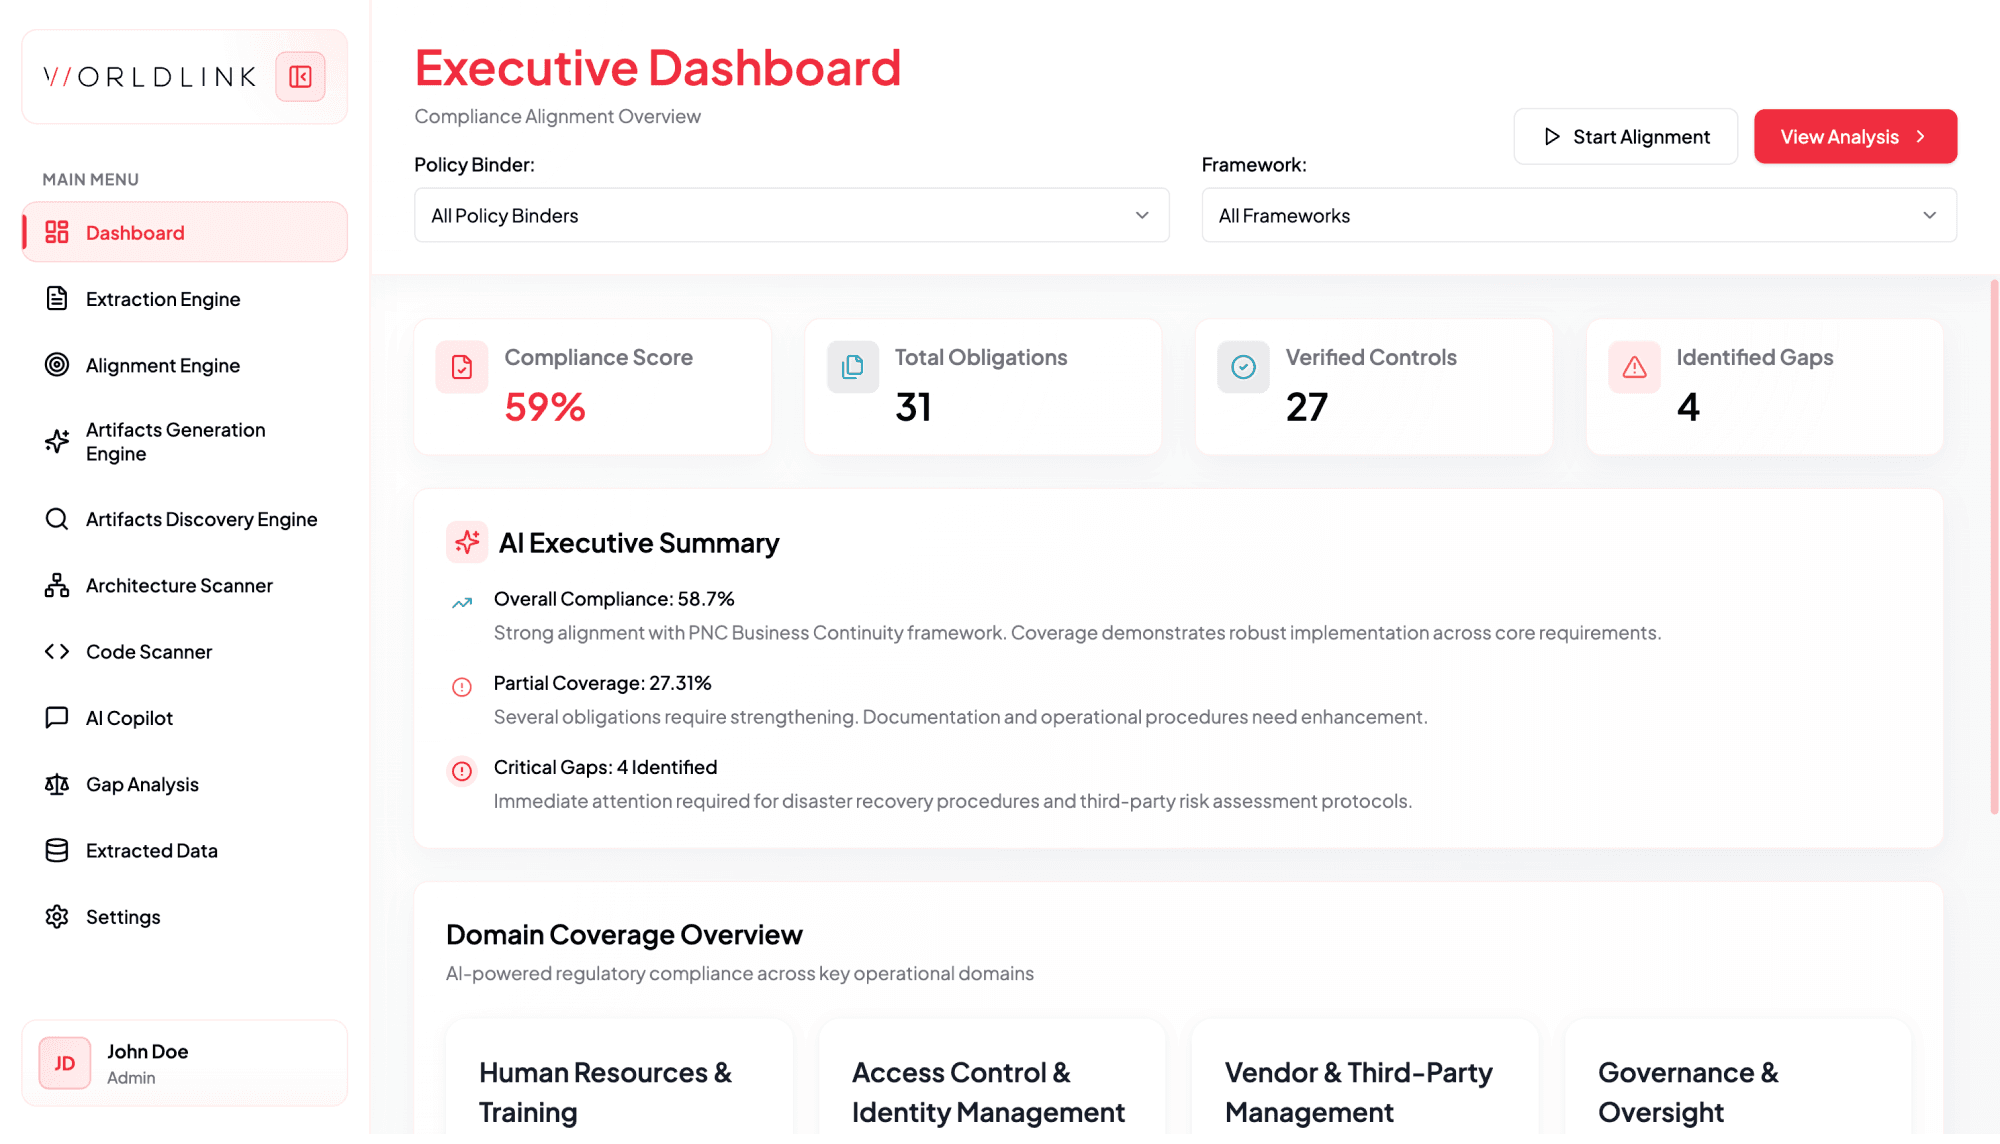
Task: Click the vertical scrollbar on right edge
Action: 1993,545
